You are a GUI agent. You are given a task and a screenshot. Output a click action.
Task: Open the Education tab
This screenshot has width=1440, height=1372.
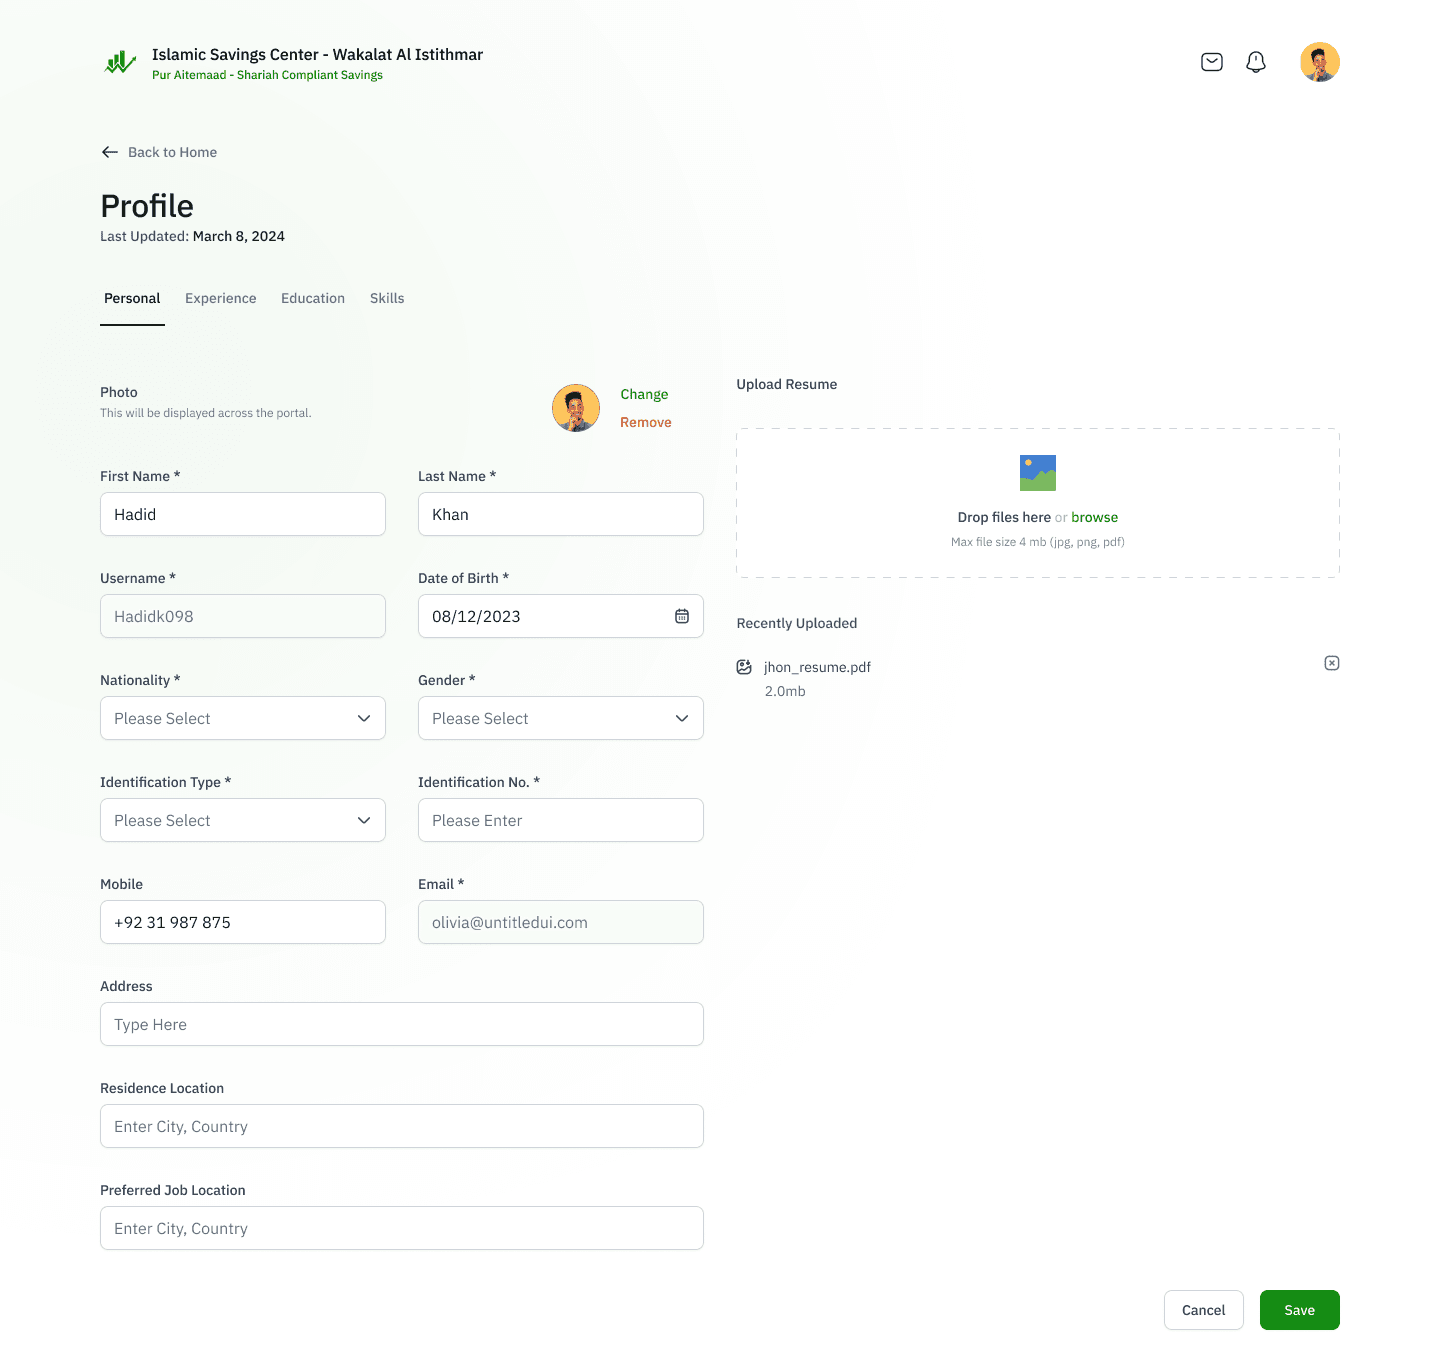tap(313, 298)
